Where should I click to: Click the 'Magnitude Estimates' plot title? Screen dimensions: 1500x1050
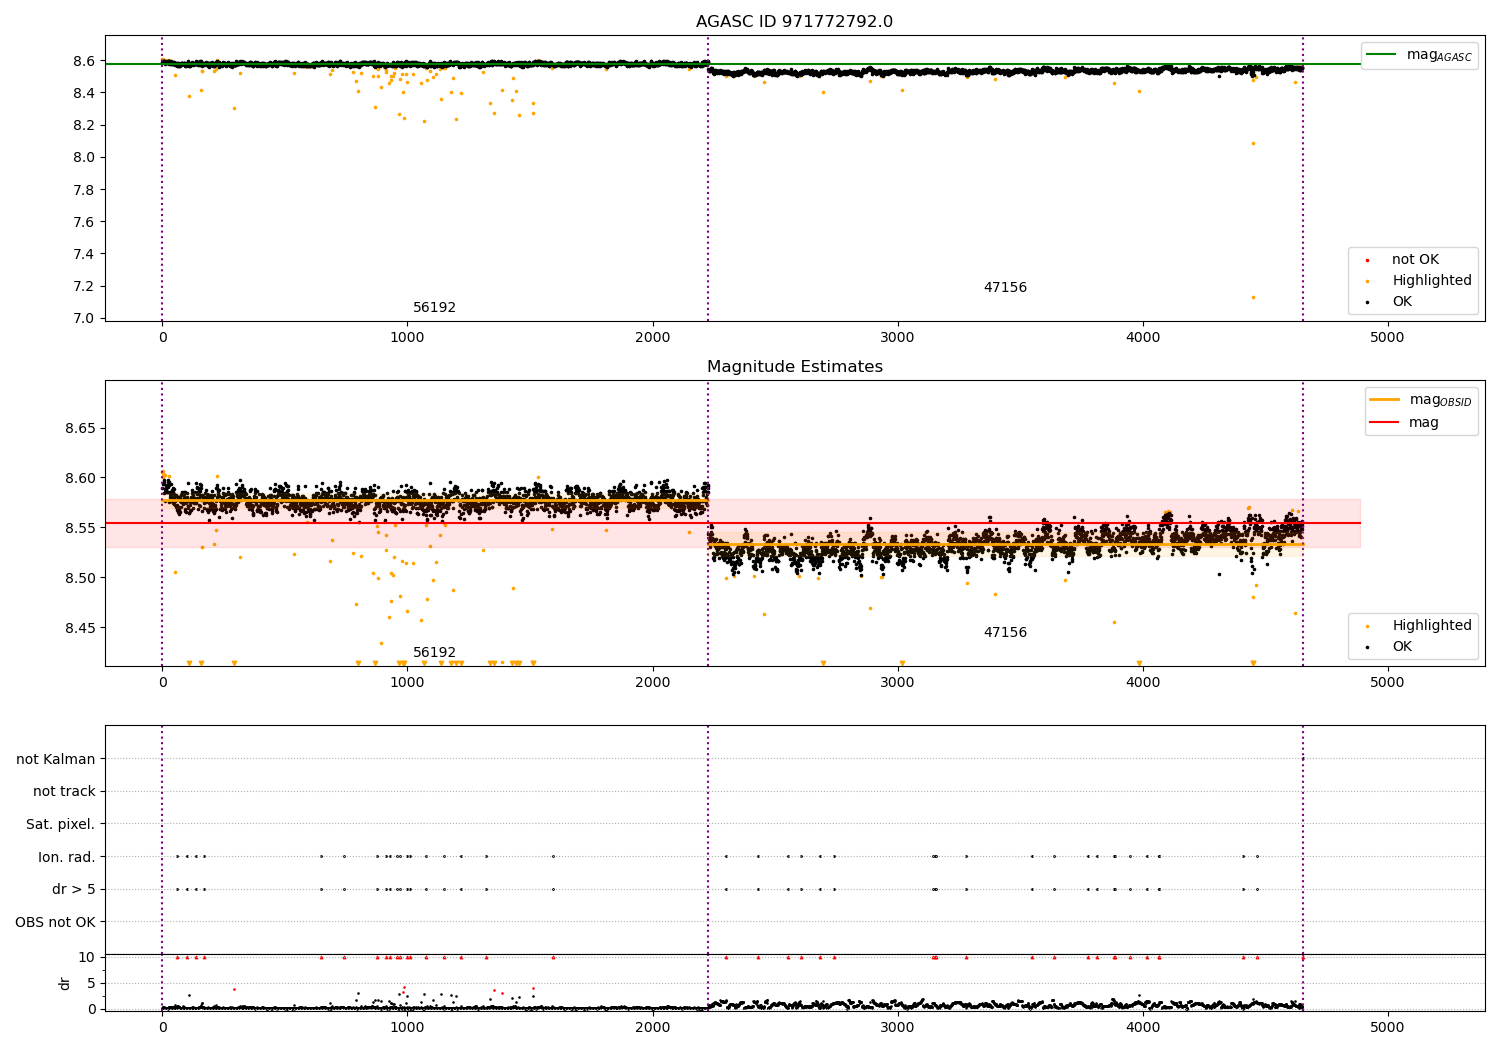pyautogui.click(x=794, y=367)
